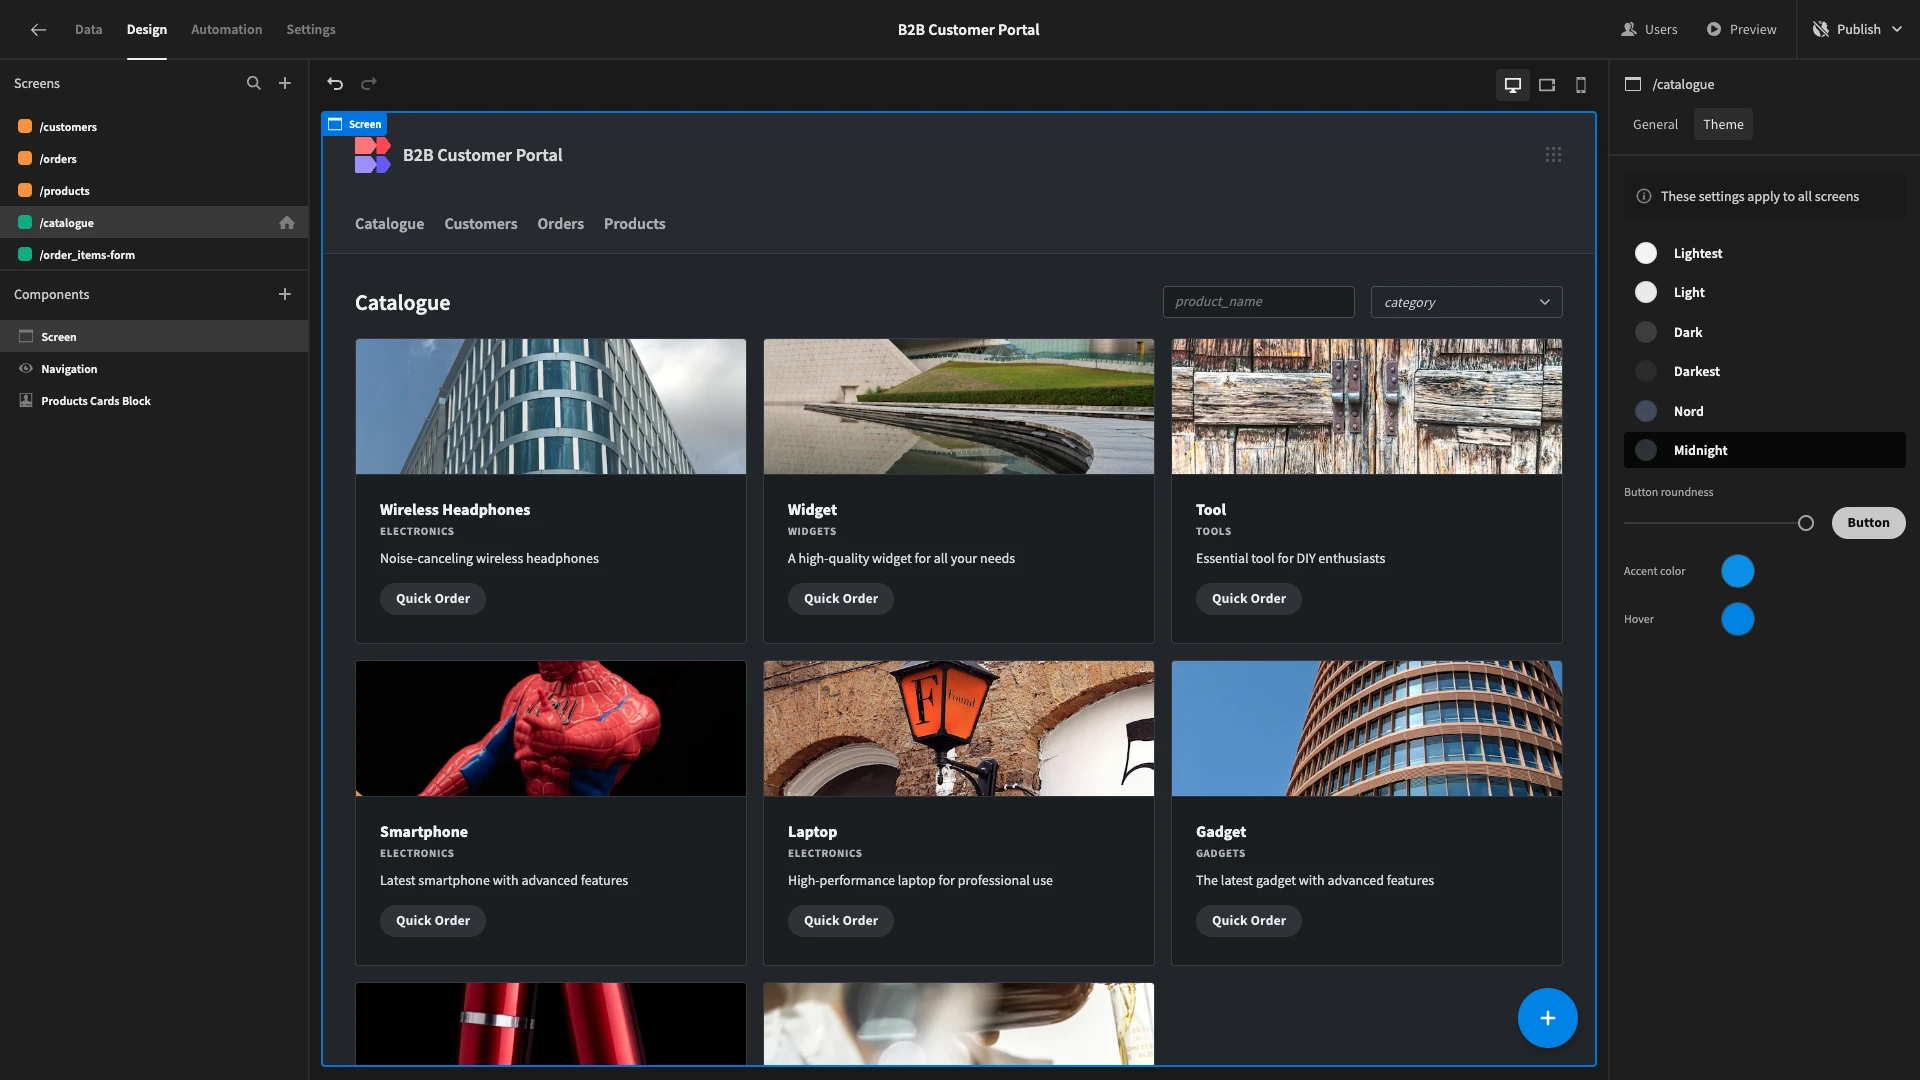Redo the last change

pos(369,84)
